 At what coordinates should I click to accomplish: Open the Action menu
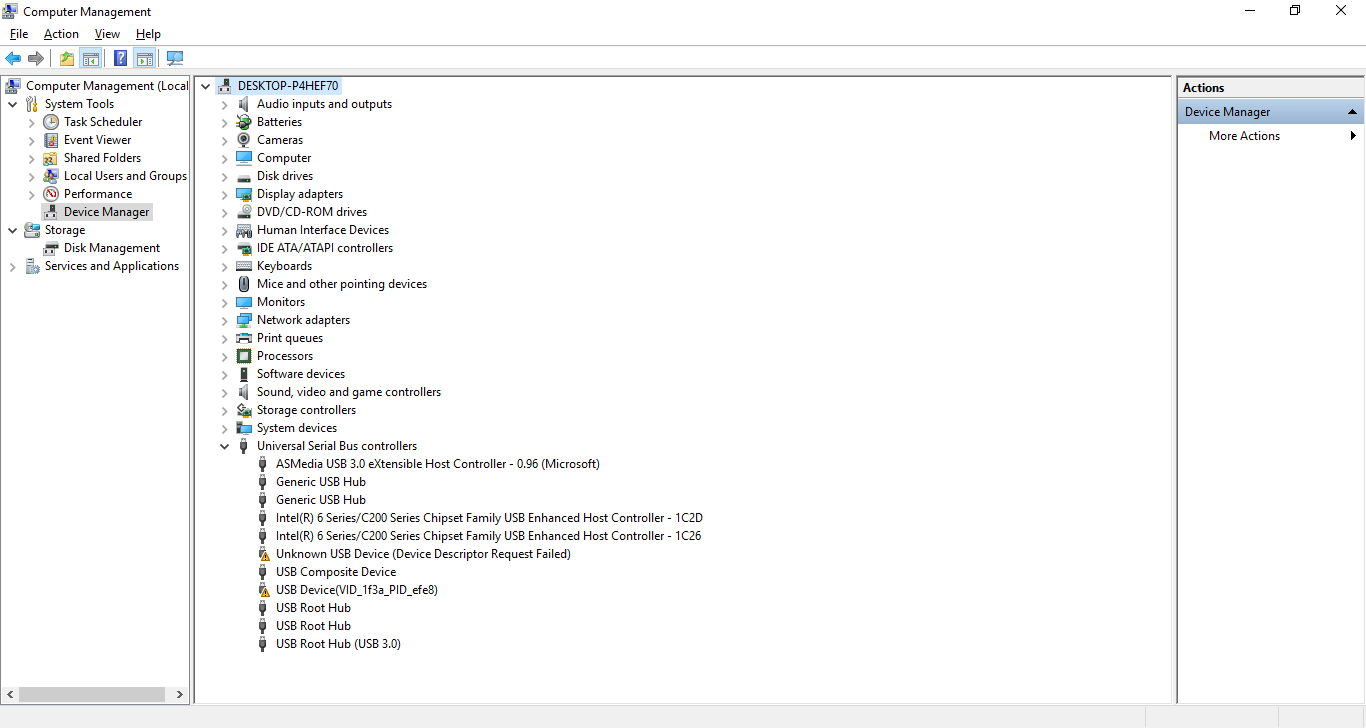61,34
